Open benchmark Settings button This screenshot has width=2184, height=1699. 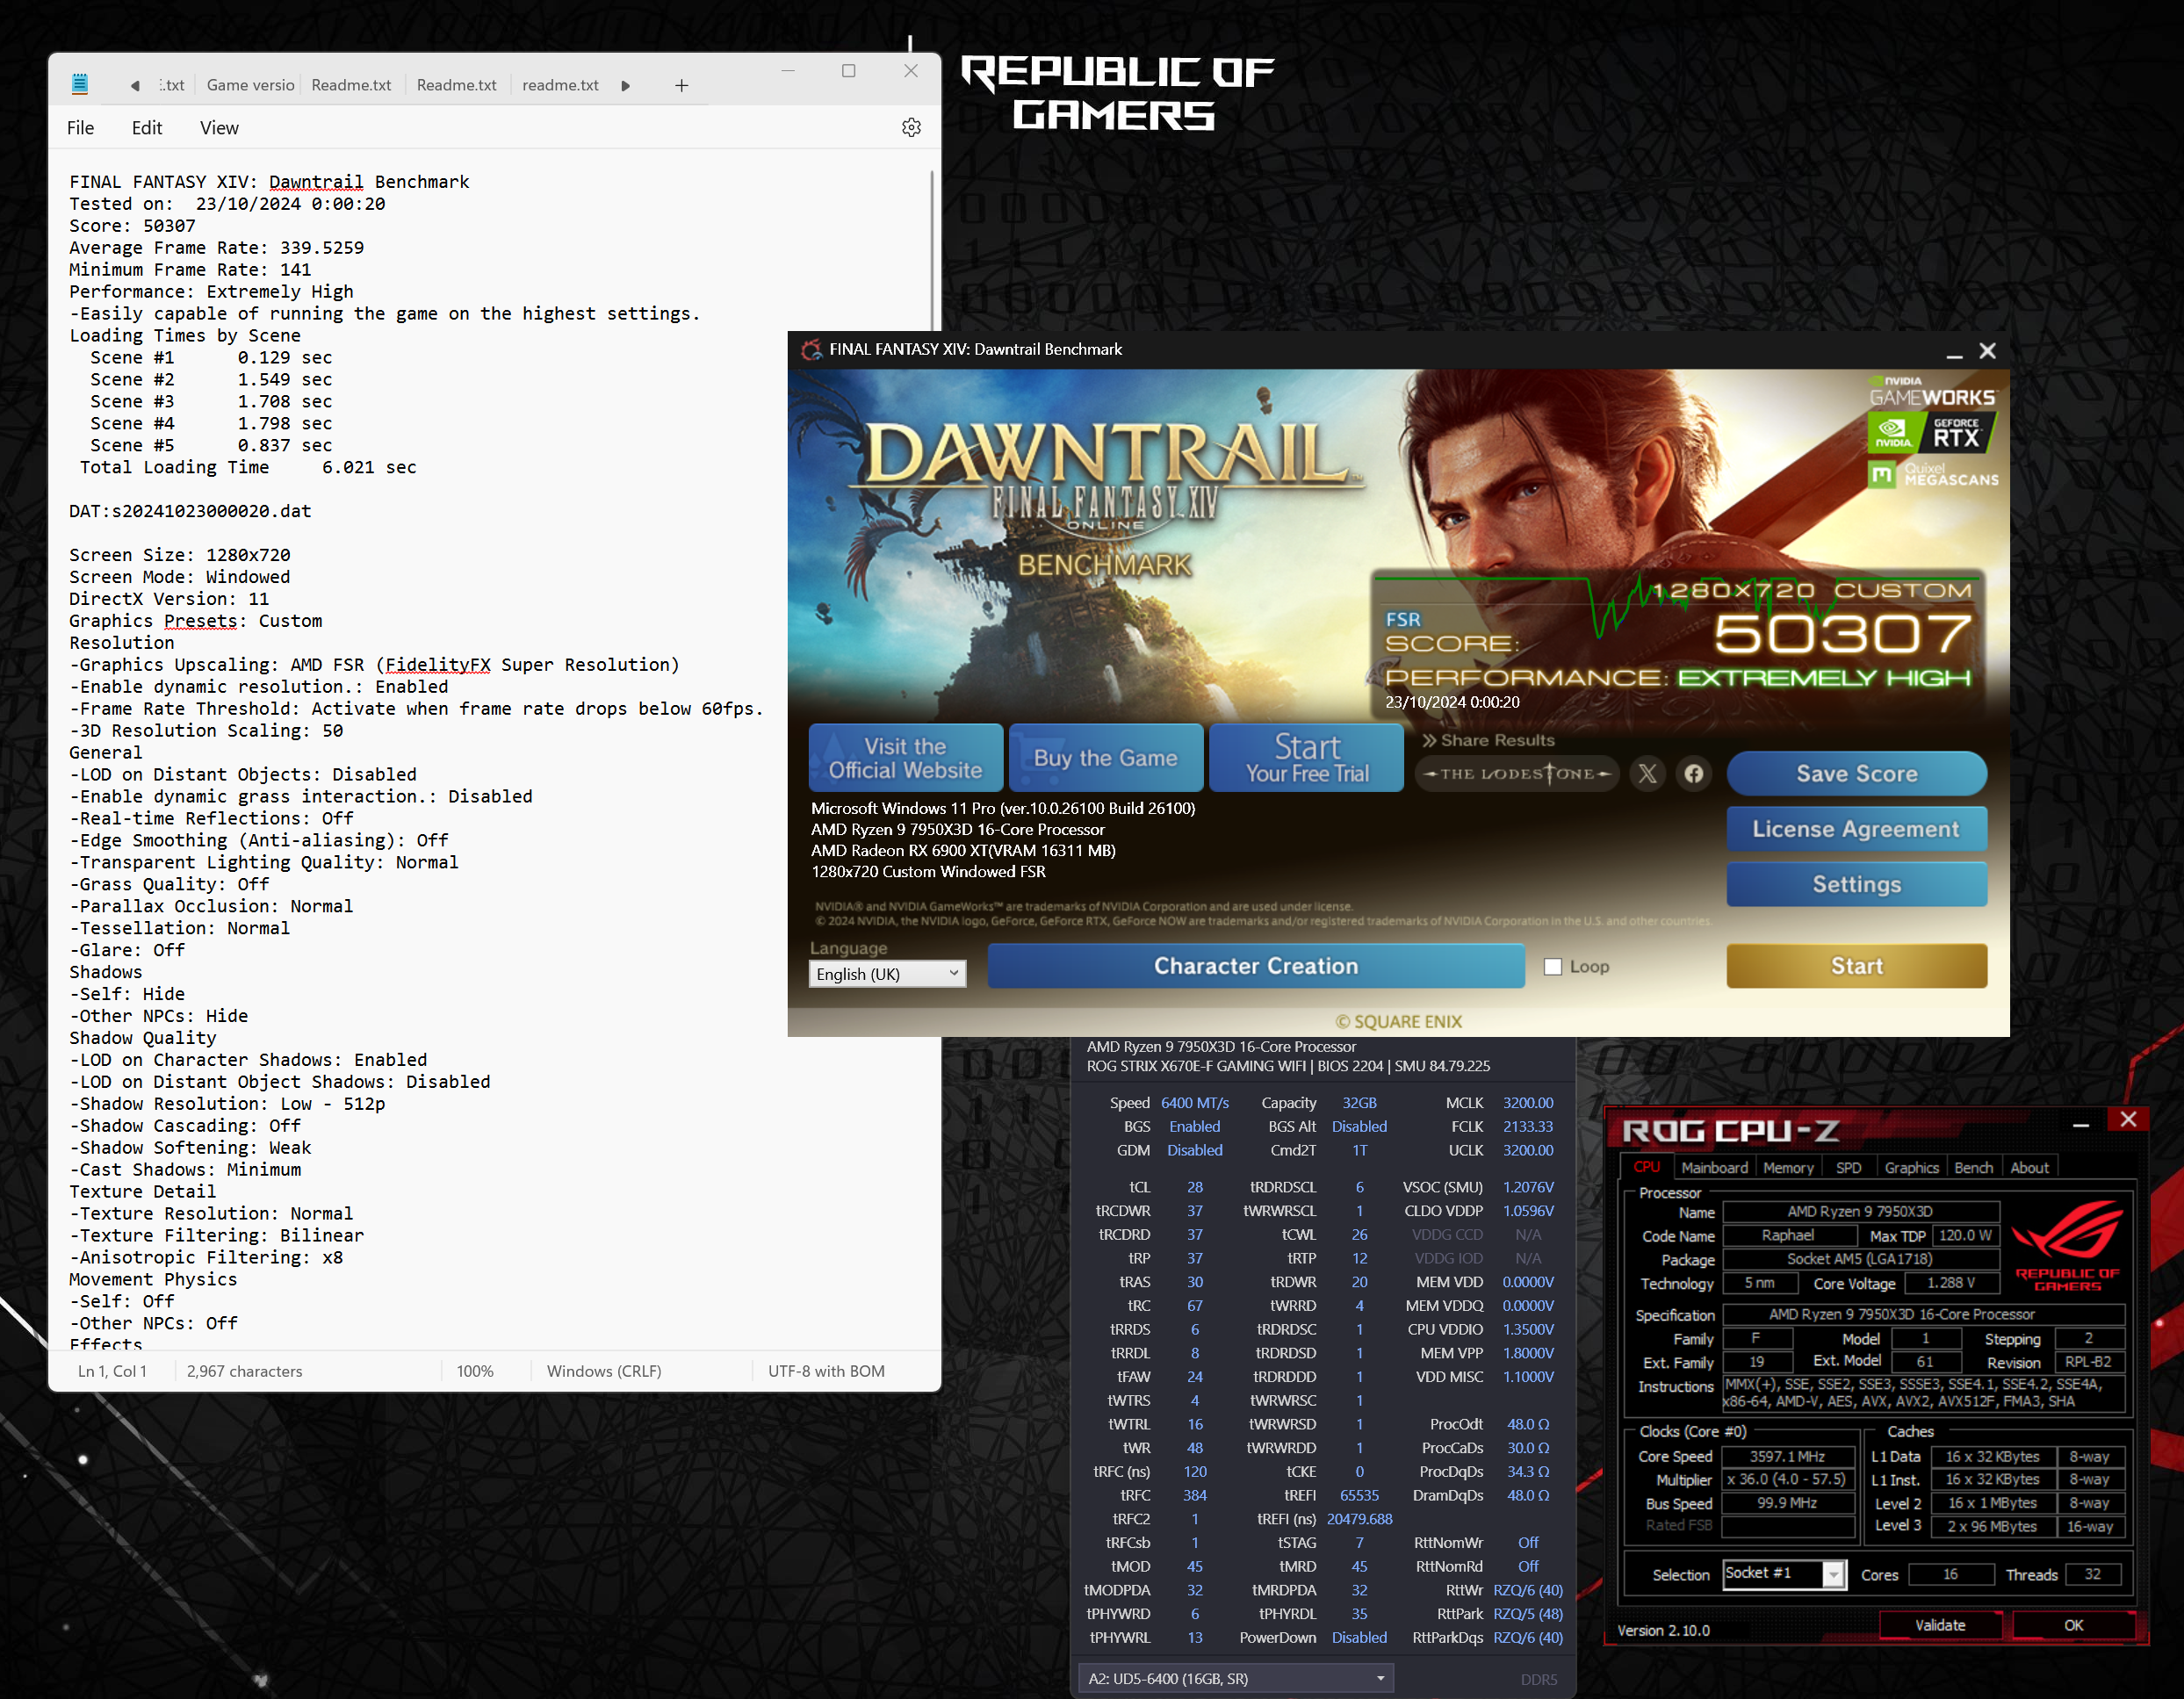tap(1856, 884)
